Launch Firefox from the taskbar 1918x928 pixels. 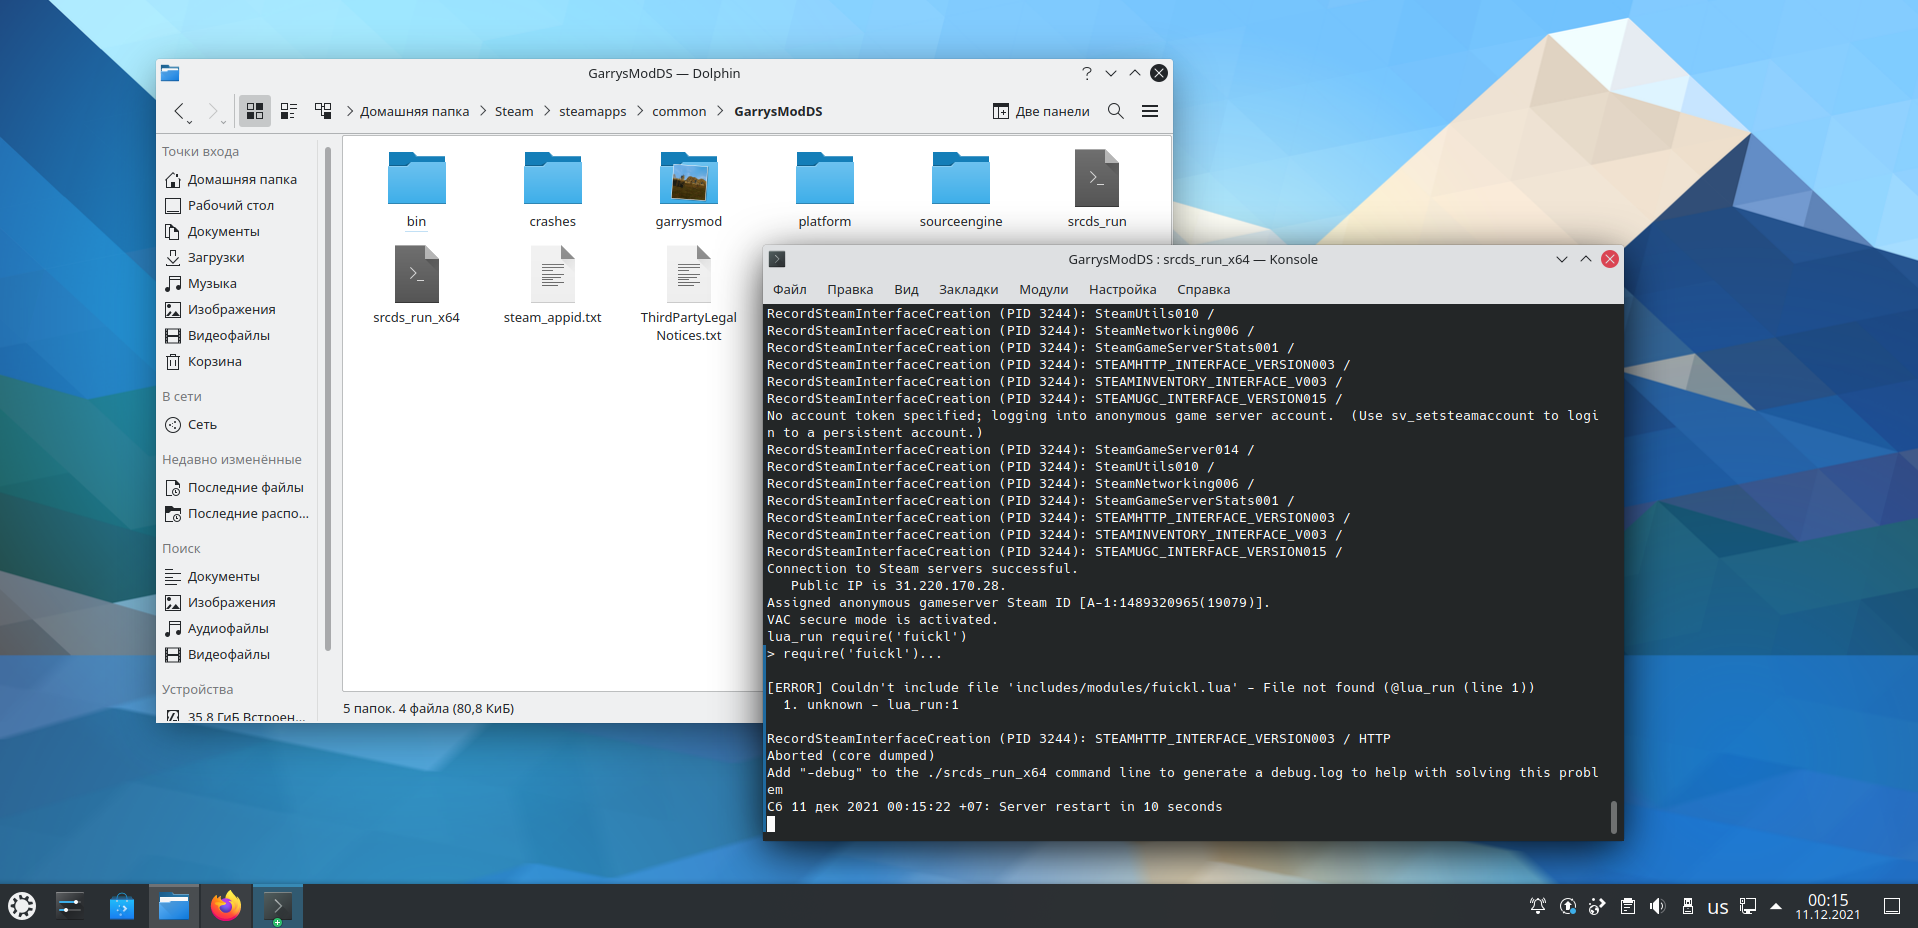(x=225, y=906)
